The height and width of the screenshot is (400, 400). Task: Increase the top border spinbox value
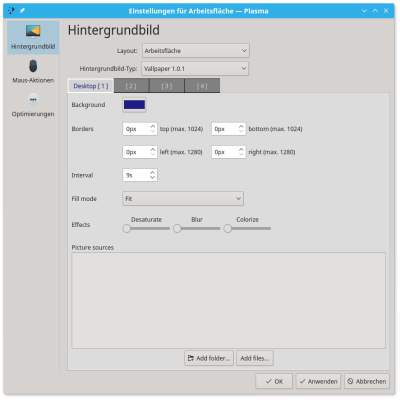click(153, 126)
